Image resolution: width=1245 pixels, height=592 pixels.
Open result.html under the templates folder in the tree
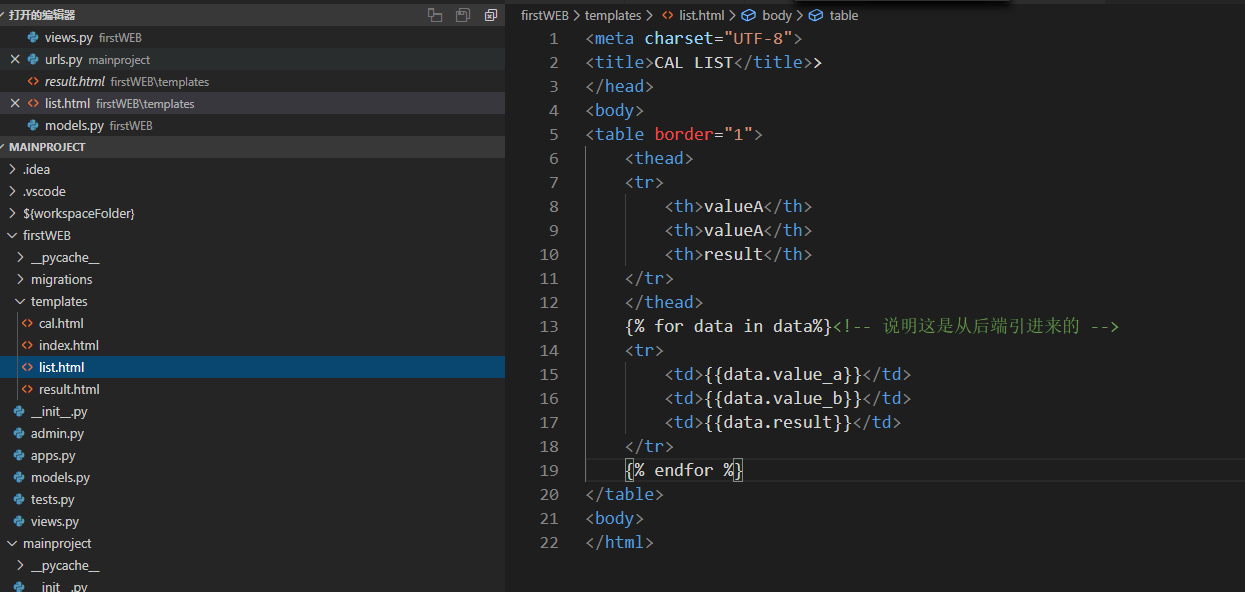pyautogui.click(x=252, y=389)
